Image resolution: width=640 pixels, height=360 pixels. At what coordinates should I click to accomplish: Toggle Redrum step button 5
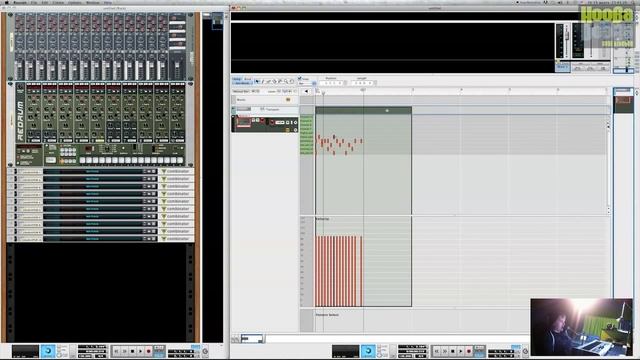coord(109,160)
